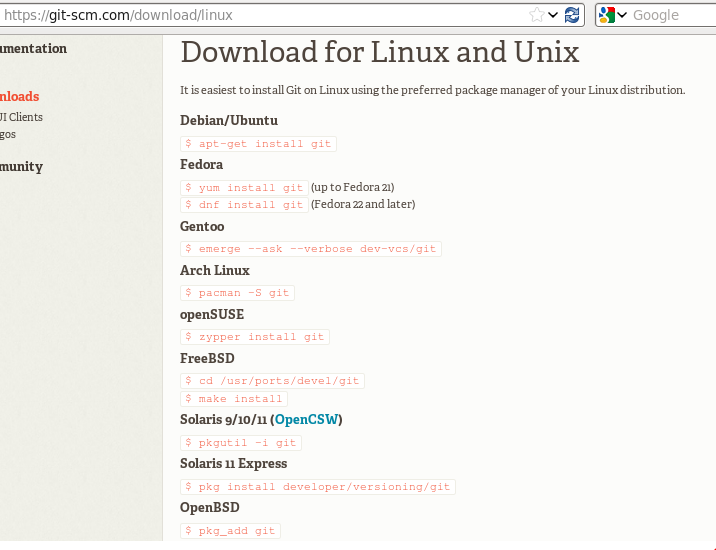Click the bookmark star icon in address bar
Image resolution: width=716 pixels, height=550 pixels.
coord(537,15)
